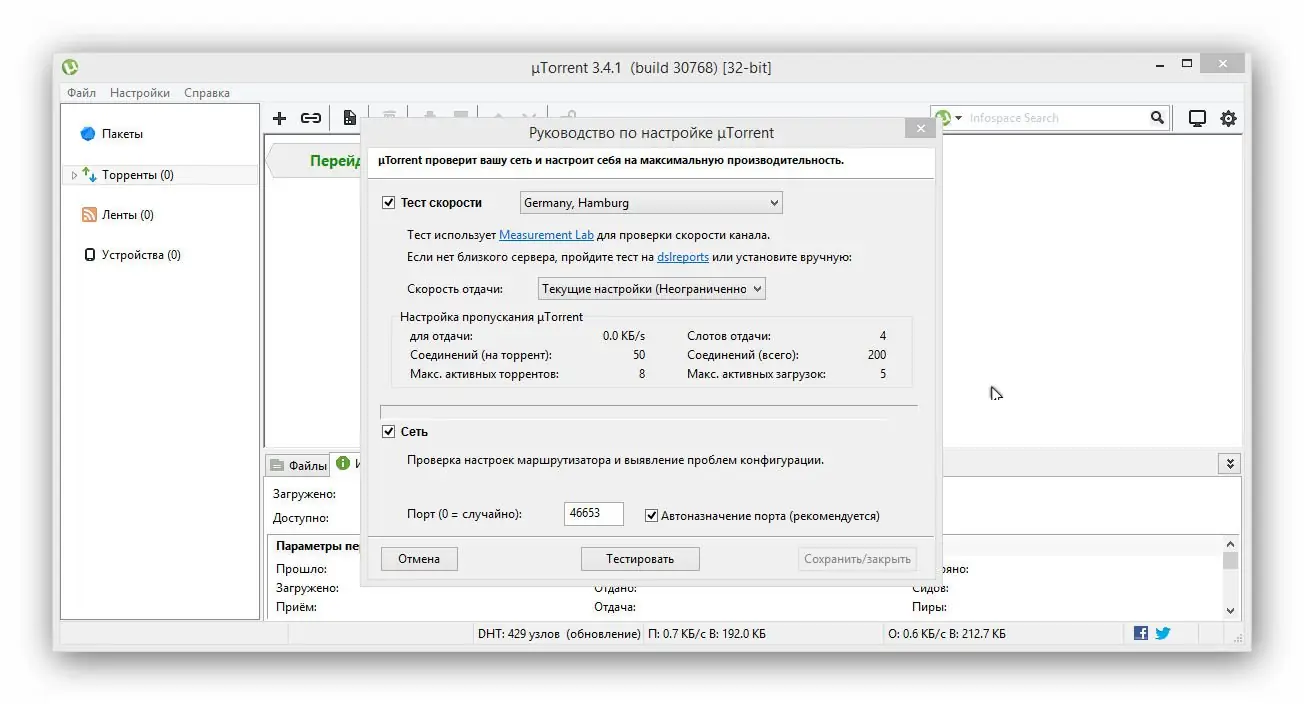Uncheck Автоназначение порта checkbox
Image resolution: width=1304 pixels, height=704 pixels.
click(652, 516)
